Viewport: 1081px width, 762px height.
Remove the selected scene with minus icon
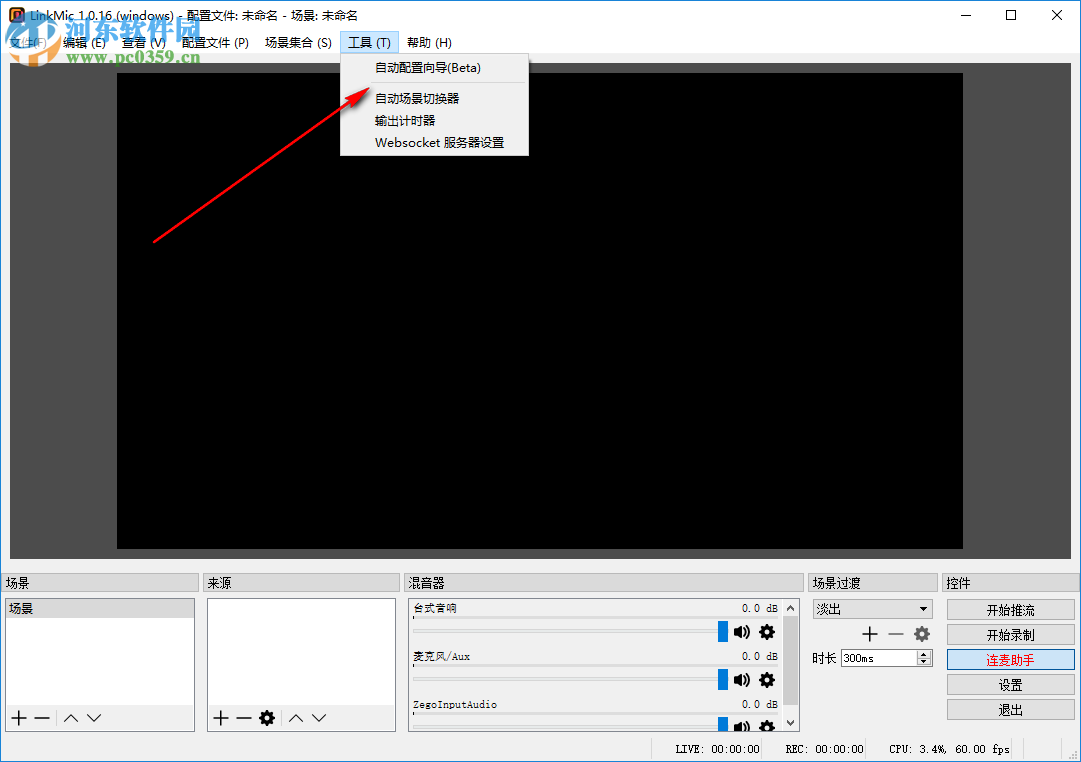(42, 718)
